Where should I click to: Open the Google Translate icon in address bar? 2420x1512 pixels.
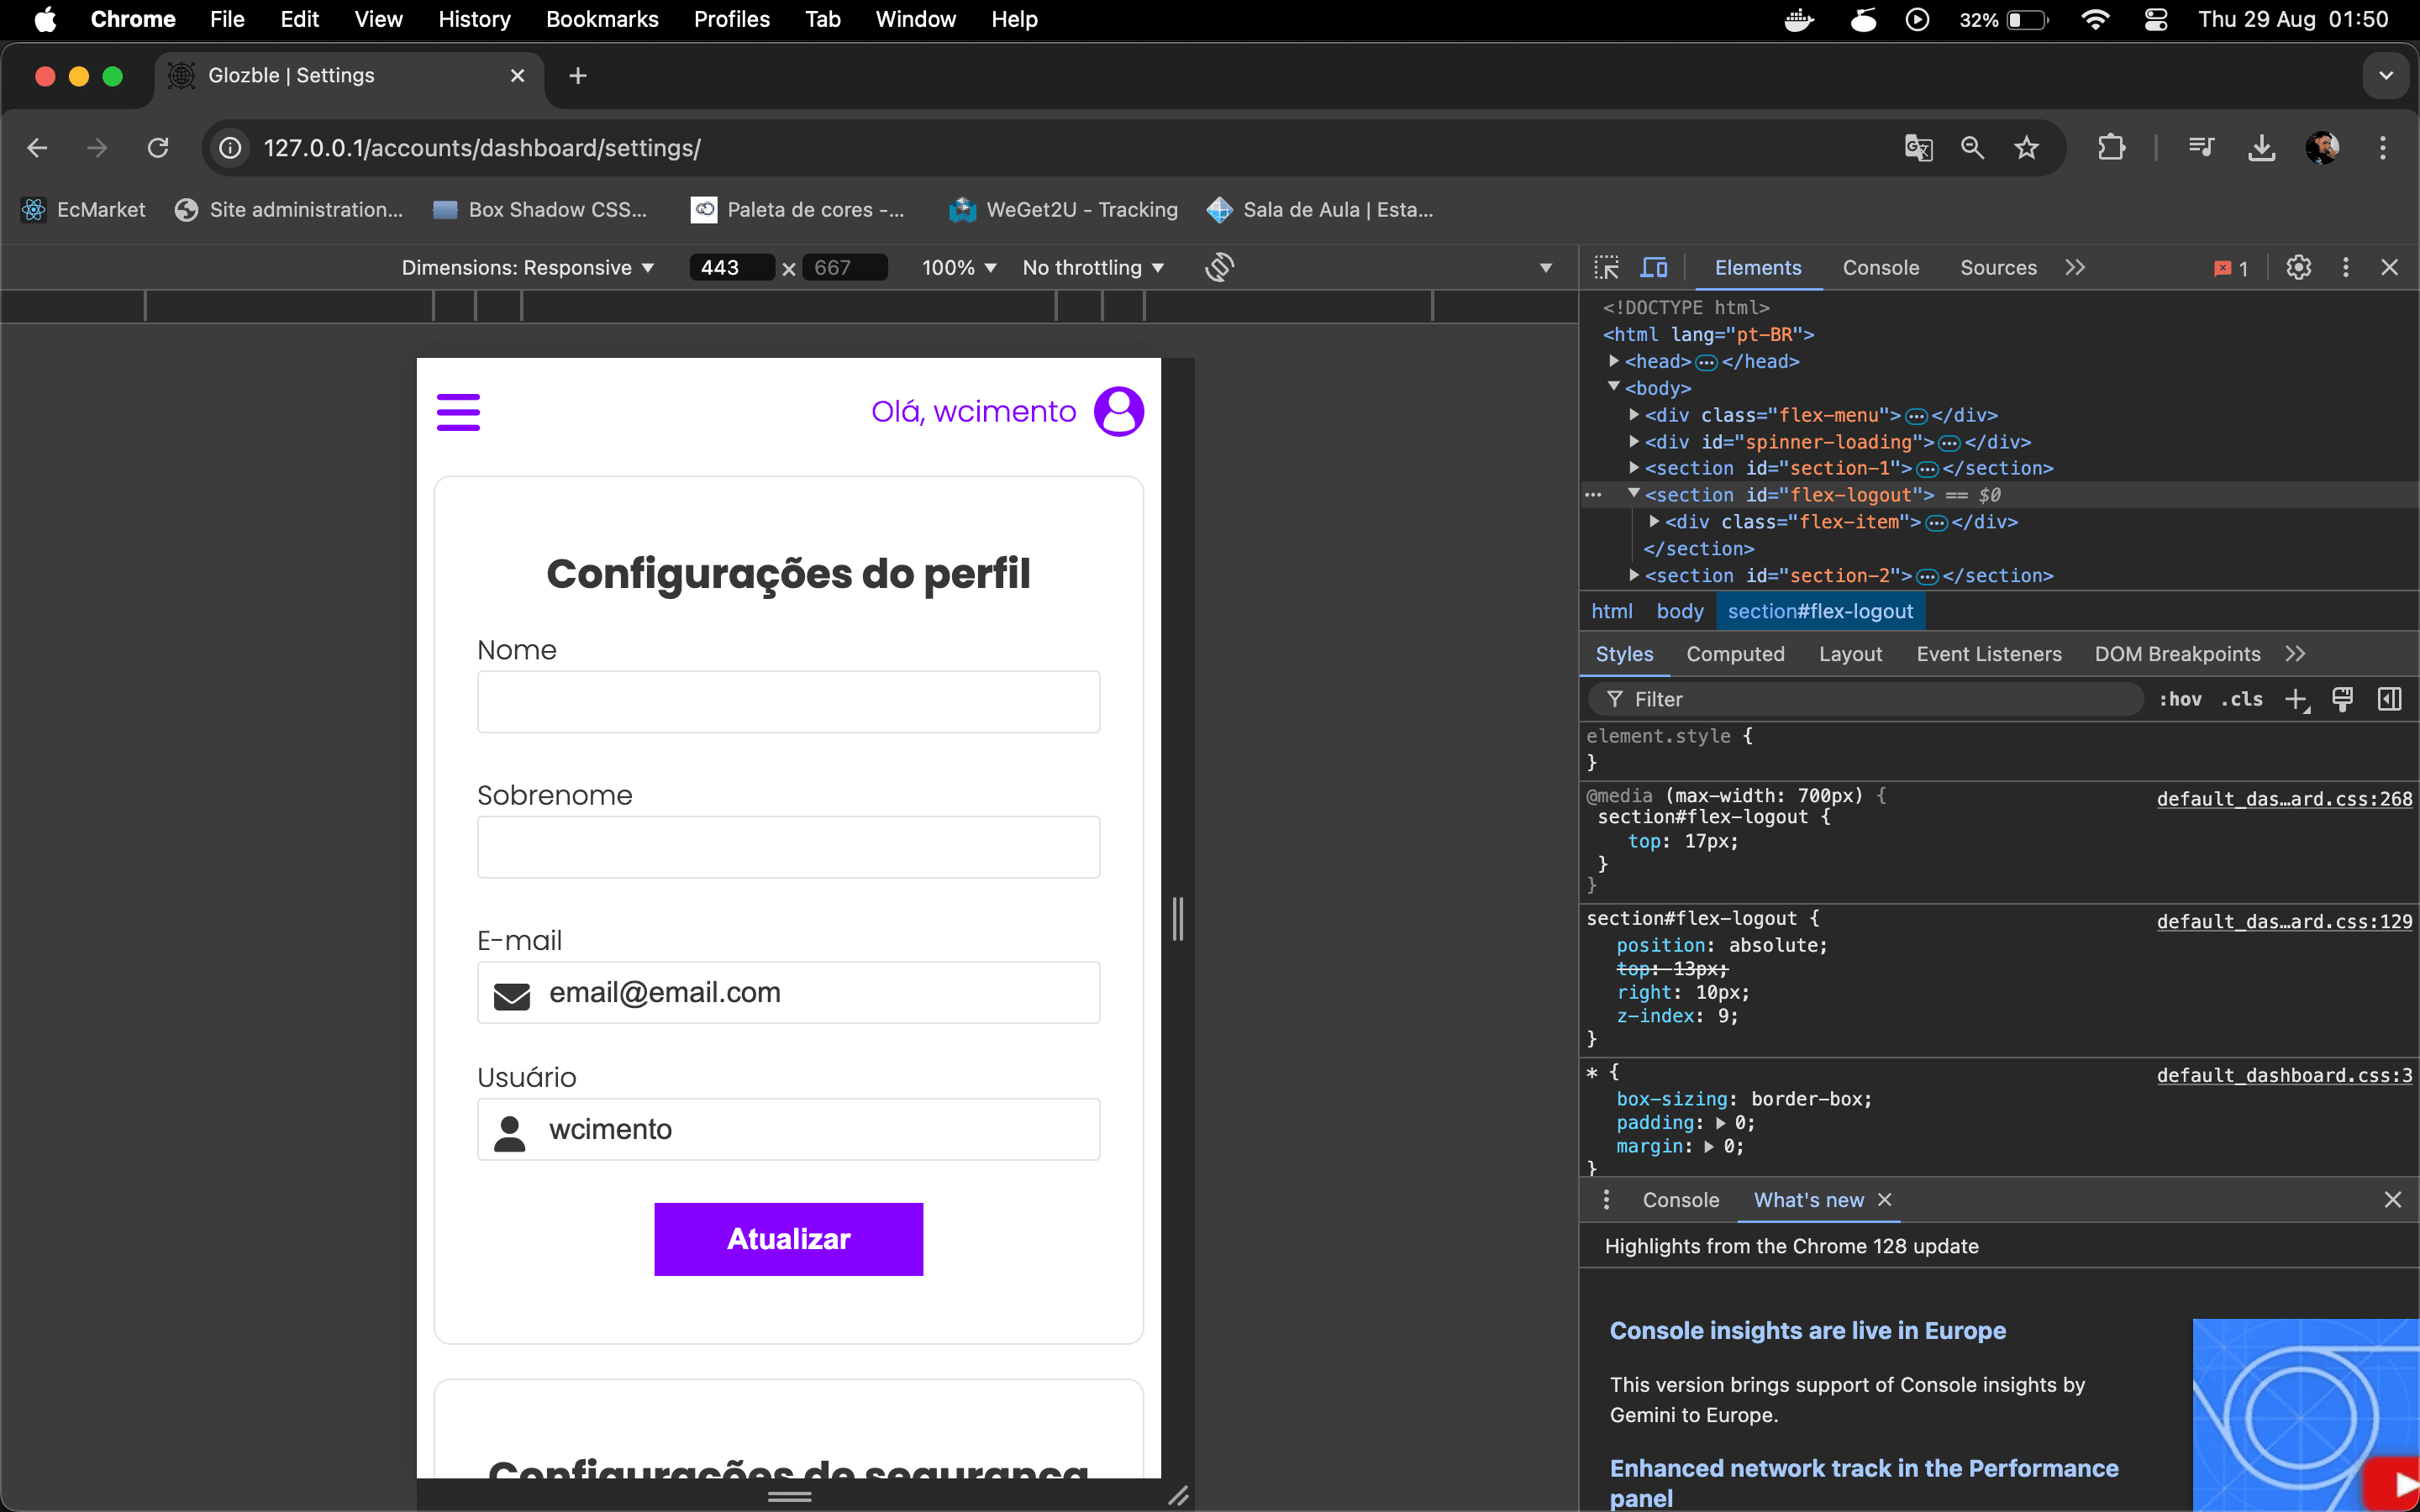click(x=1918, y=148)
